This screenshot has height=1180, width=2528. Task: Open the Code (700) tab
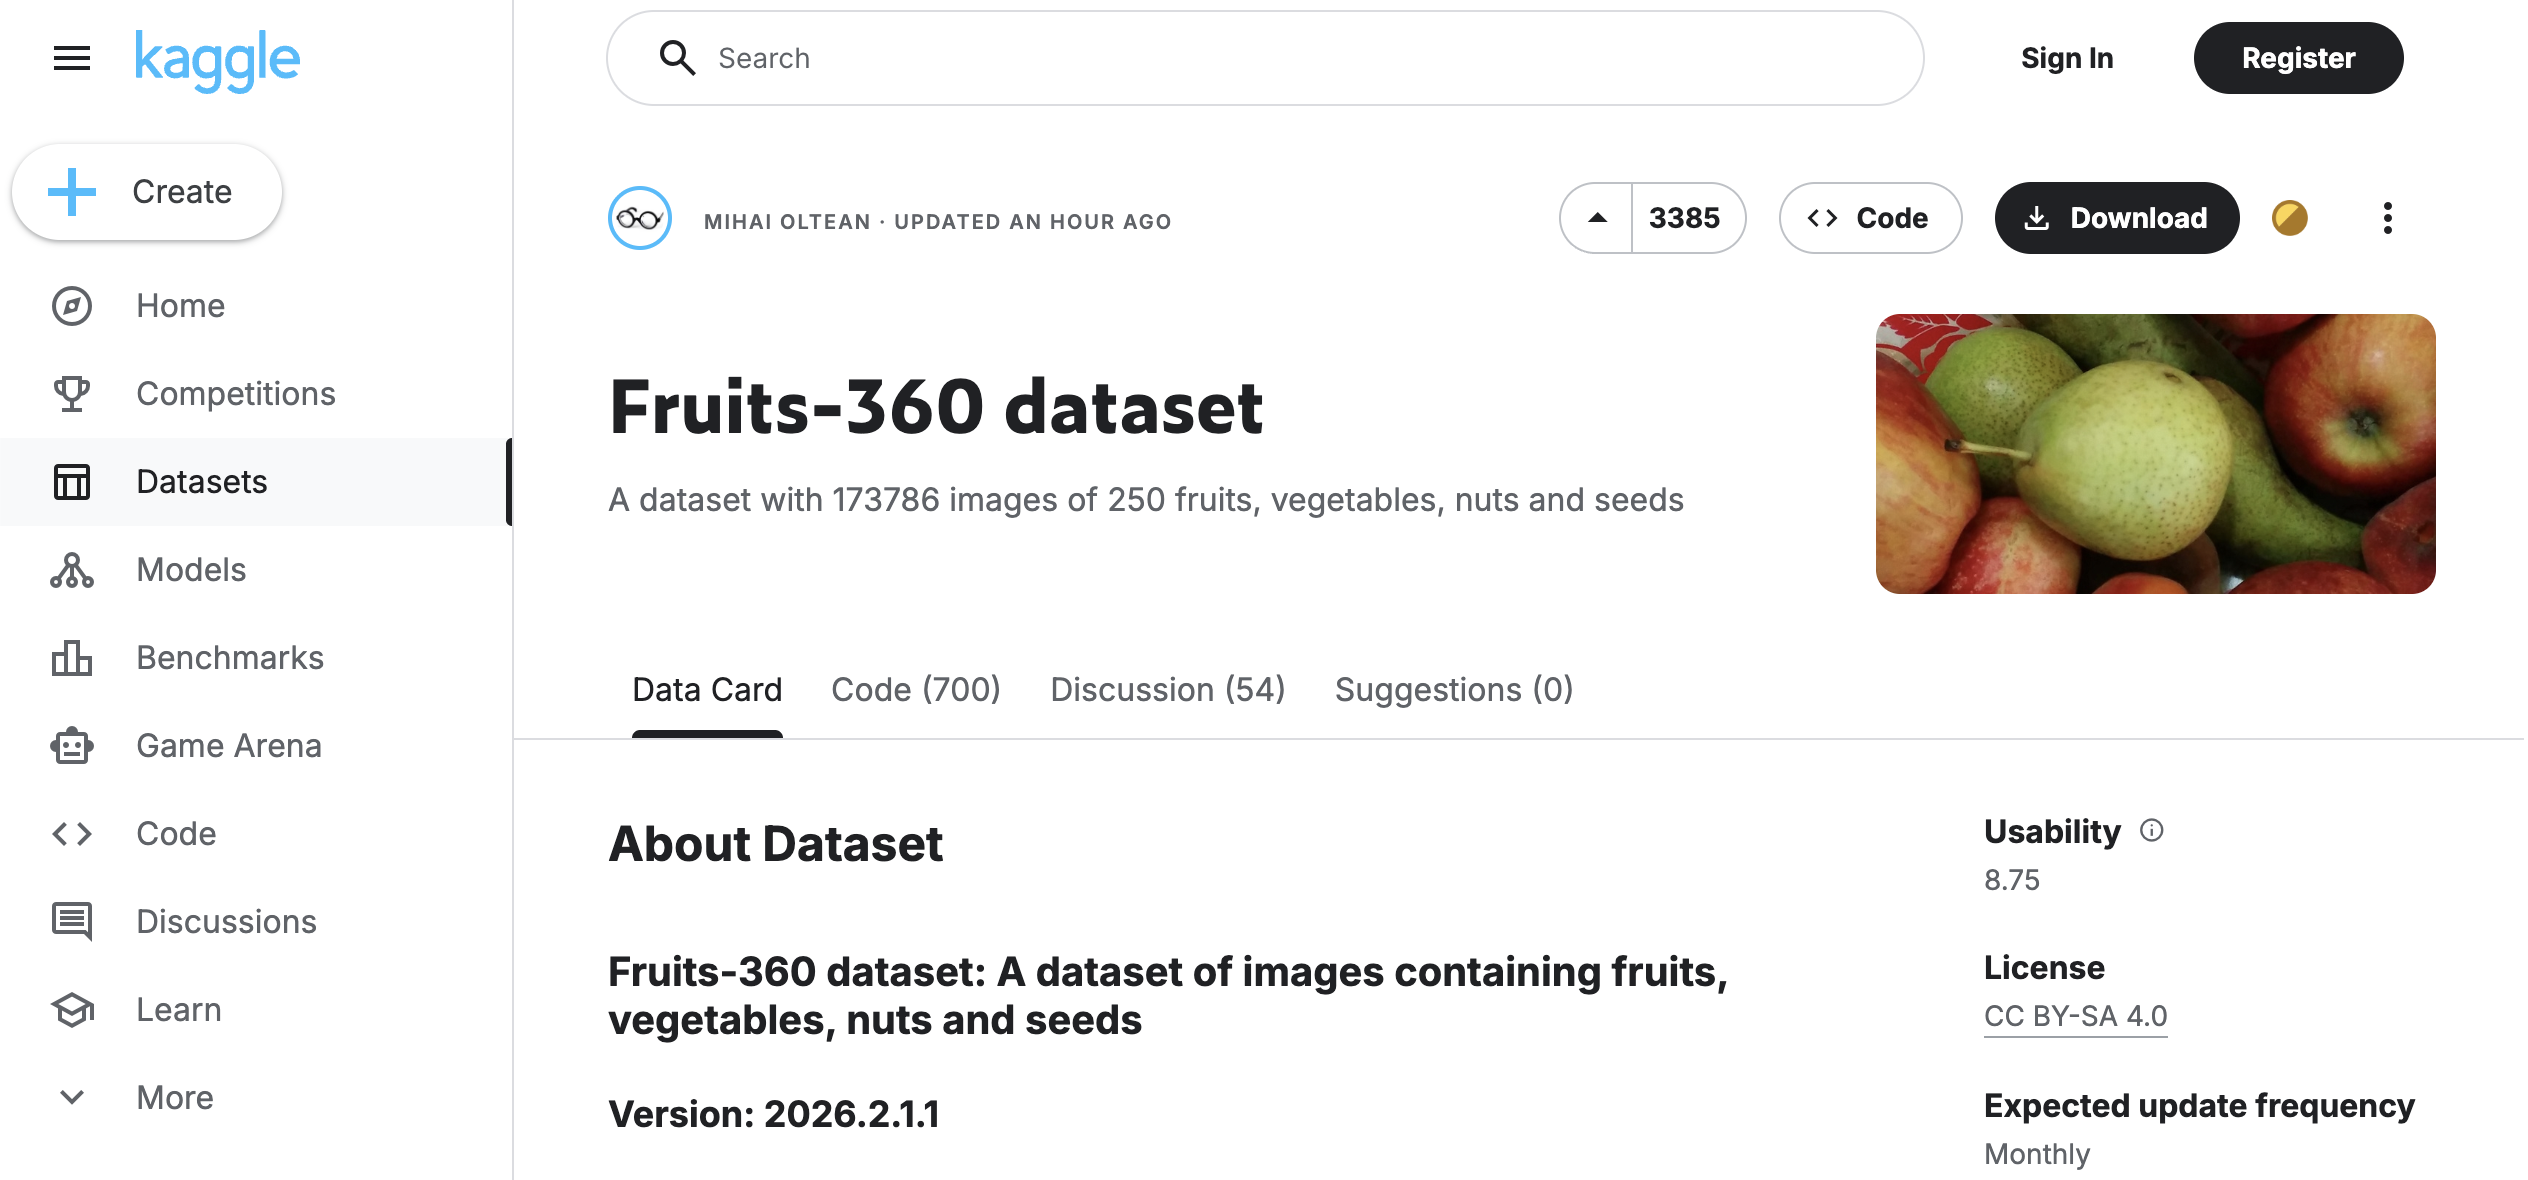pos(915,689)
